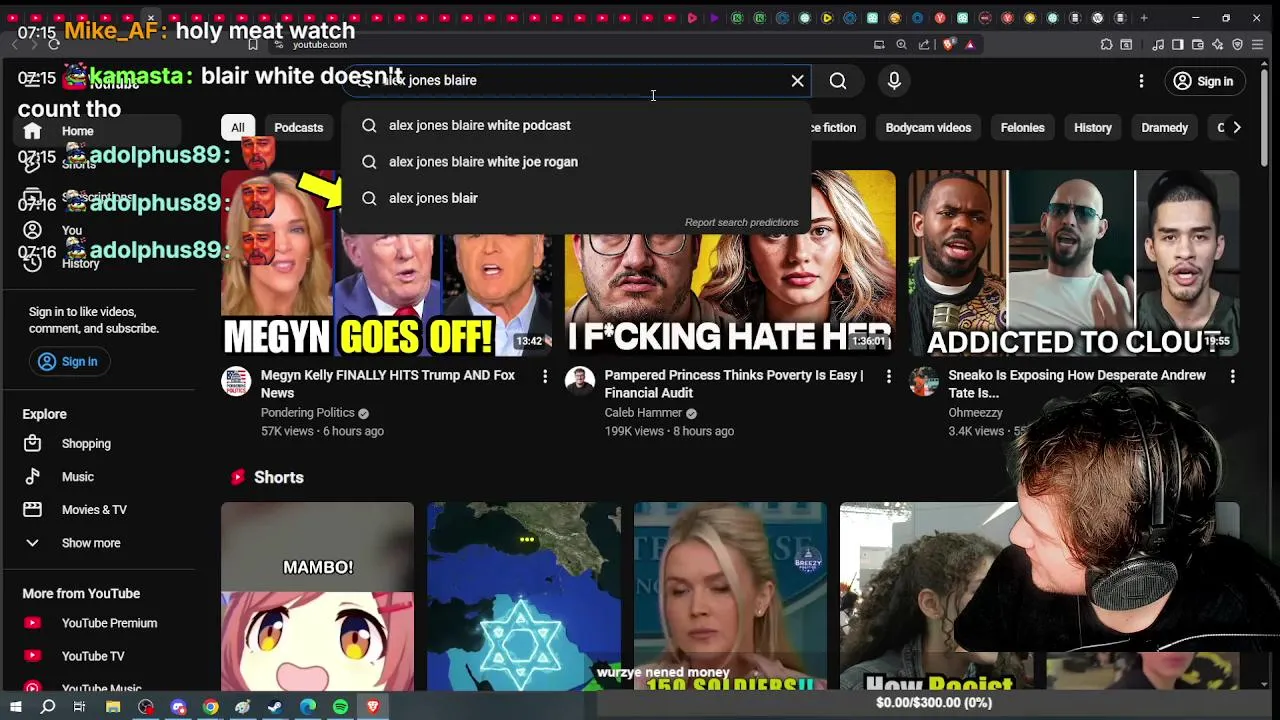Click Ohmeezzy channel avatar

923,381
